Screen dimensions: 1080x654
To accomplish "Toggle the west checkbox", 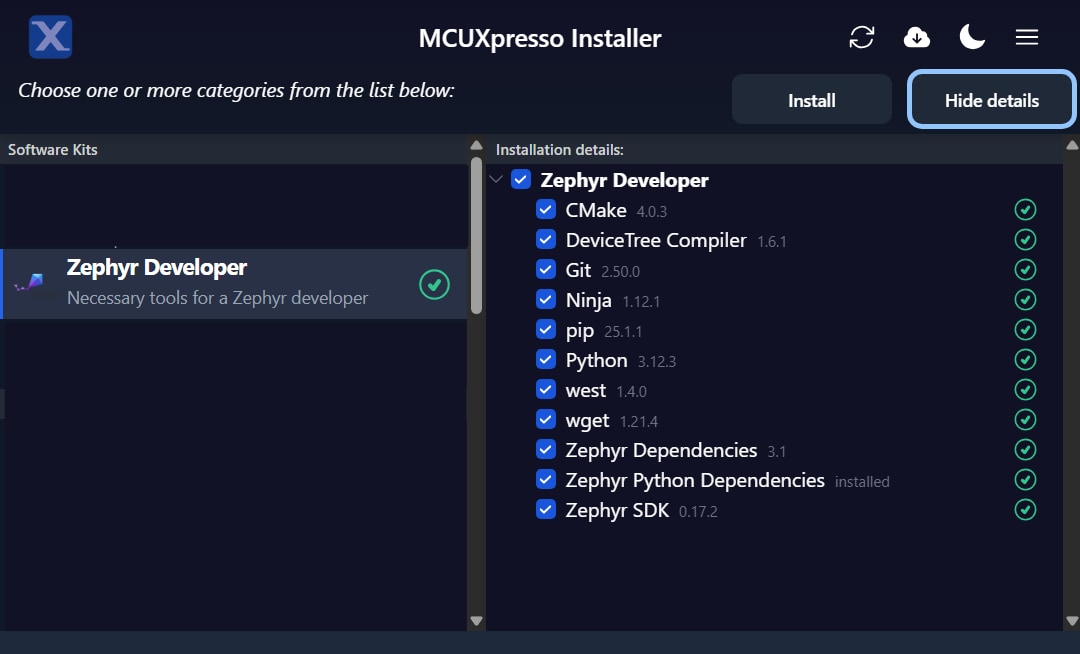I will [x=546, y=390].
